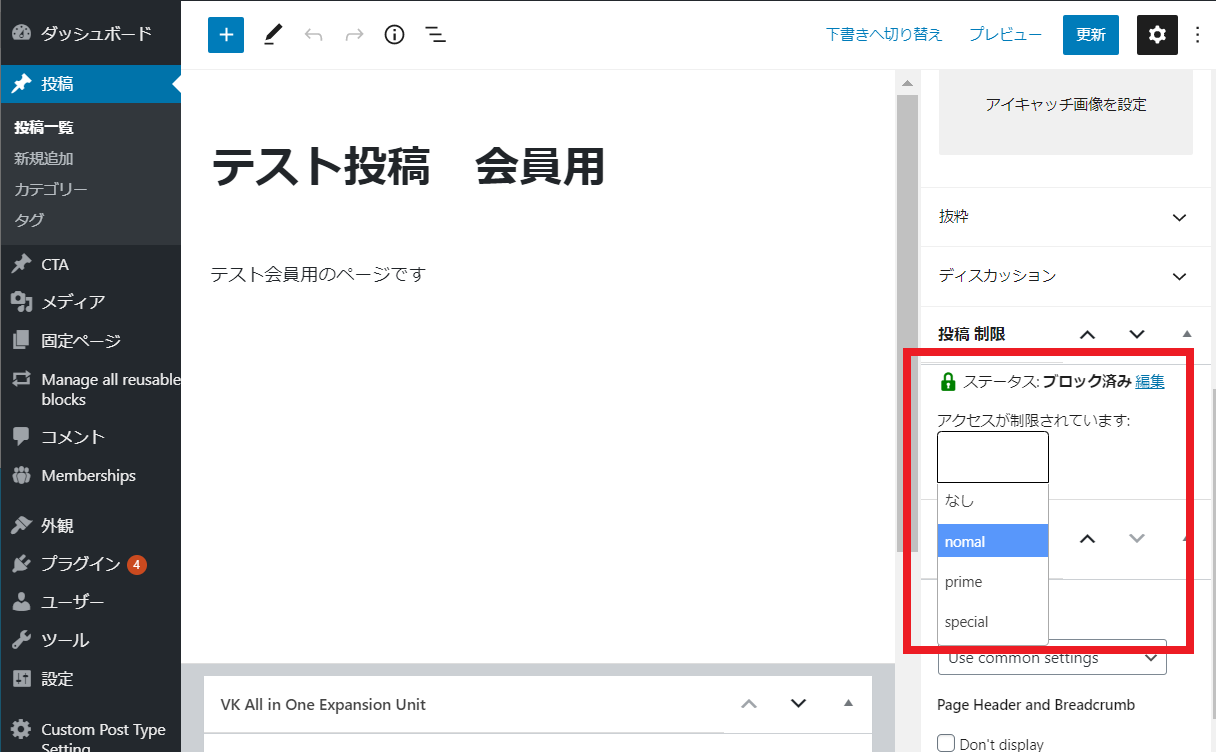Click the post title テスト投稿 会員用
This screenshot has height=752, width=1216.
pyautogui.click(x=408, y=166)
